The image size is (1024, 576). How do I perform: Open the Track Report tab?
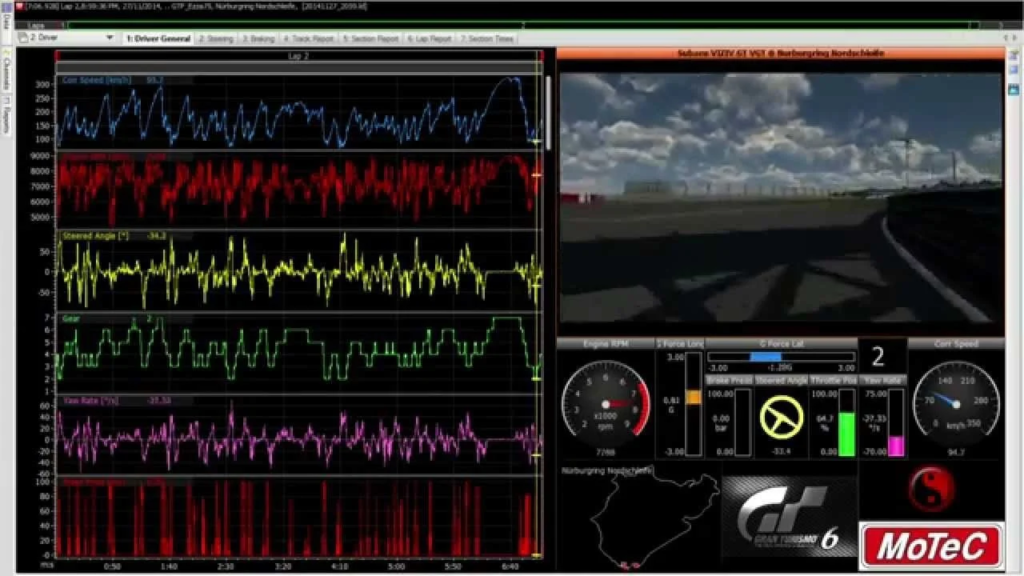pos(308,39)
